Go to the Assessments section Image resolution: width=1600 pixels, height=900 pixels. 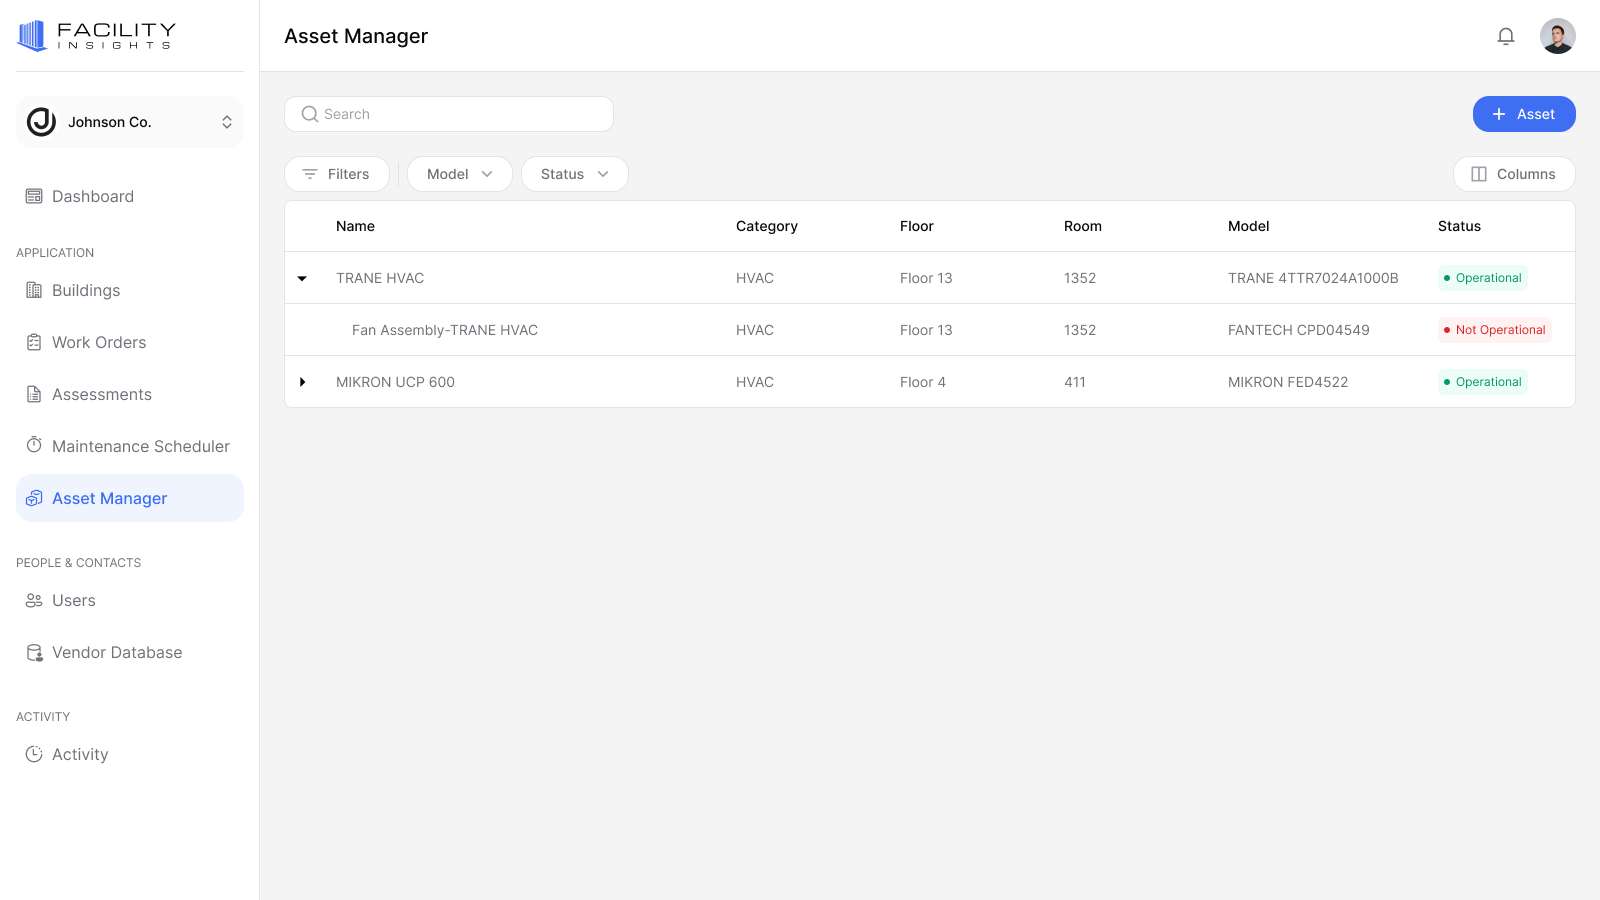102,394
